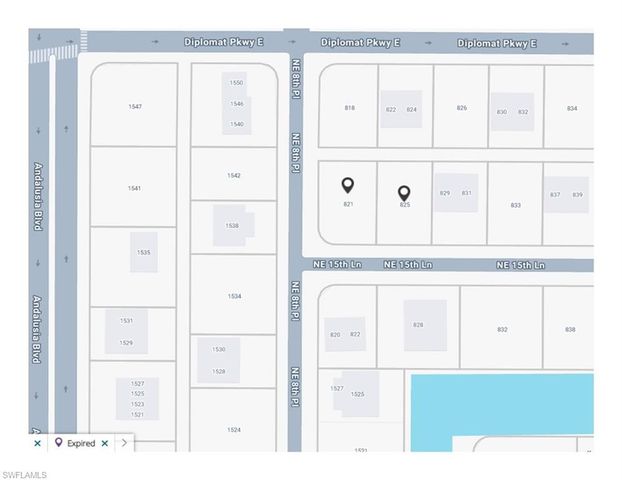Select parcel 1542 on the map

(233, 175)
